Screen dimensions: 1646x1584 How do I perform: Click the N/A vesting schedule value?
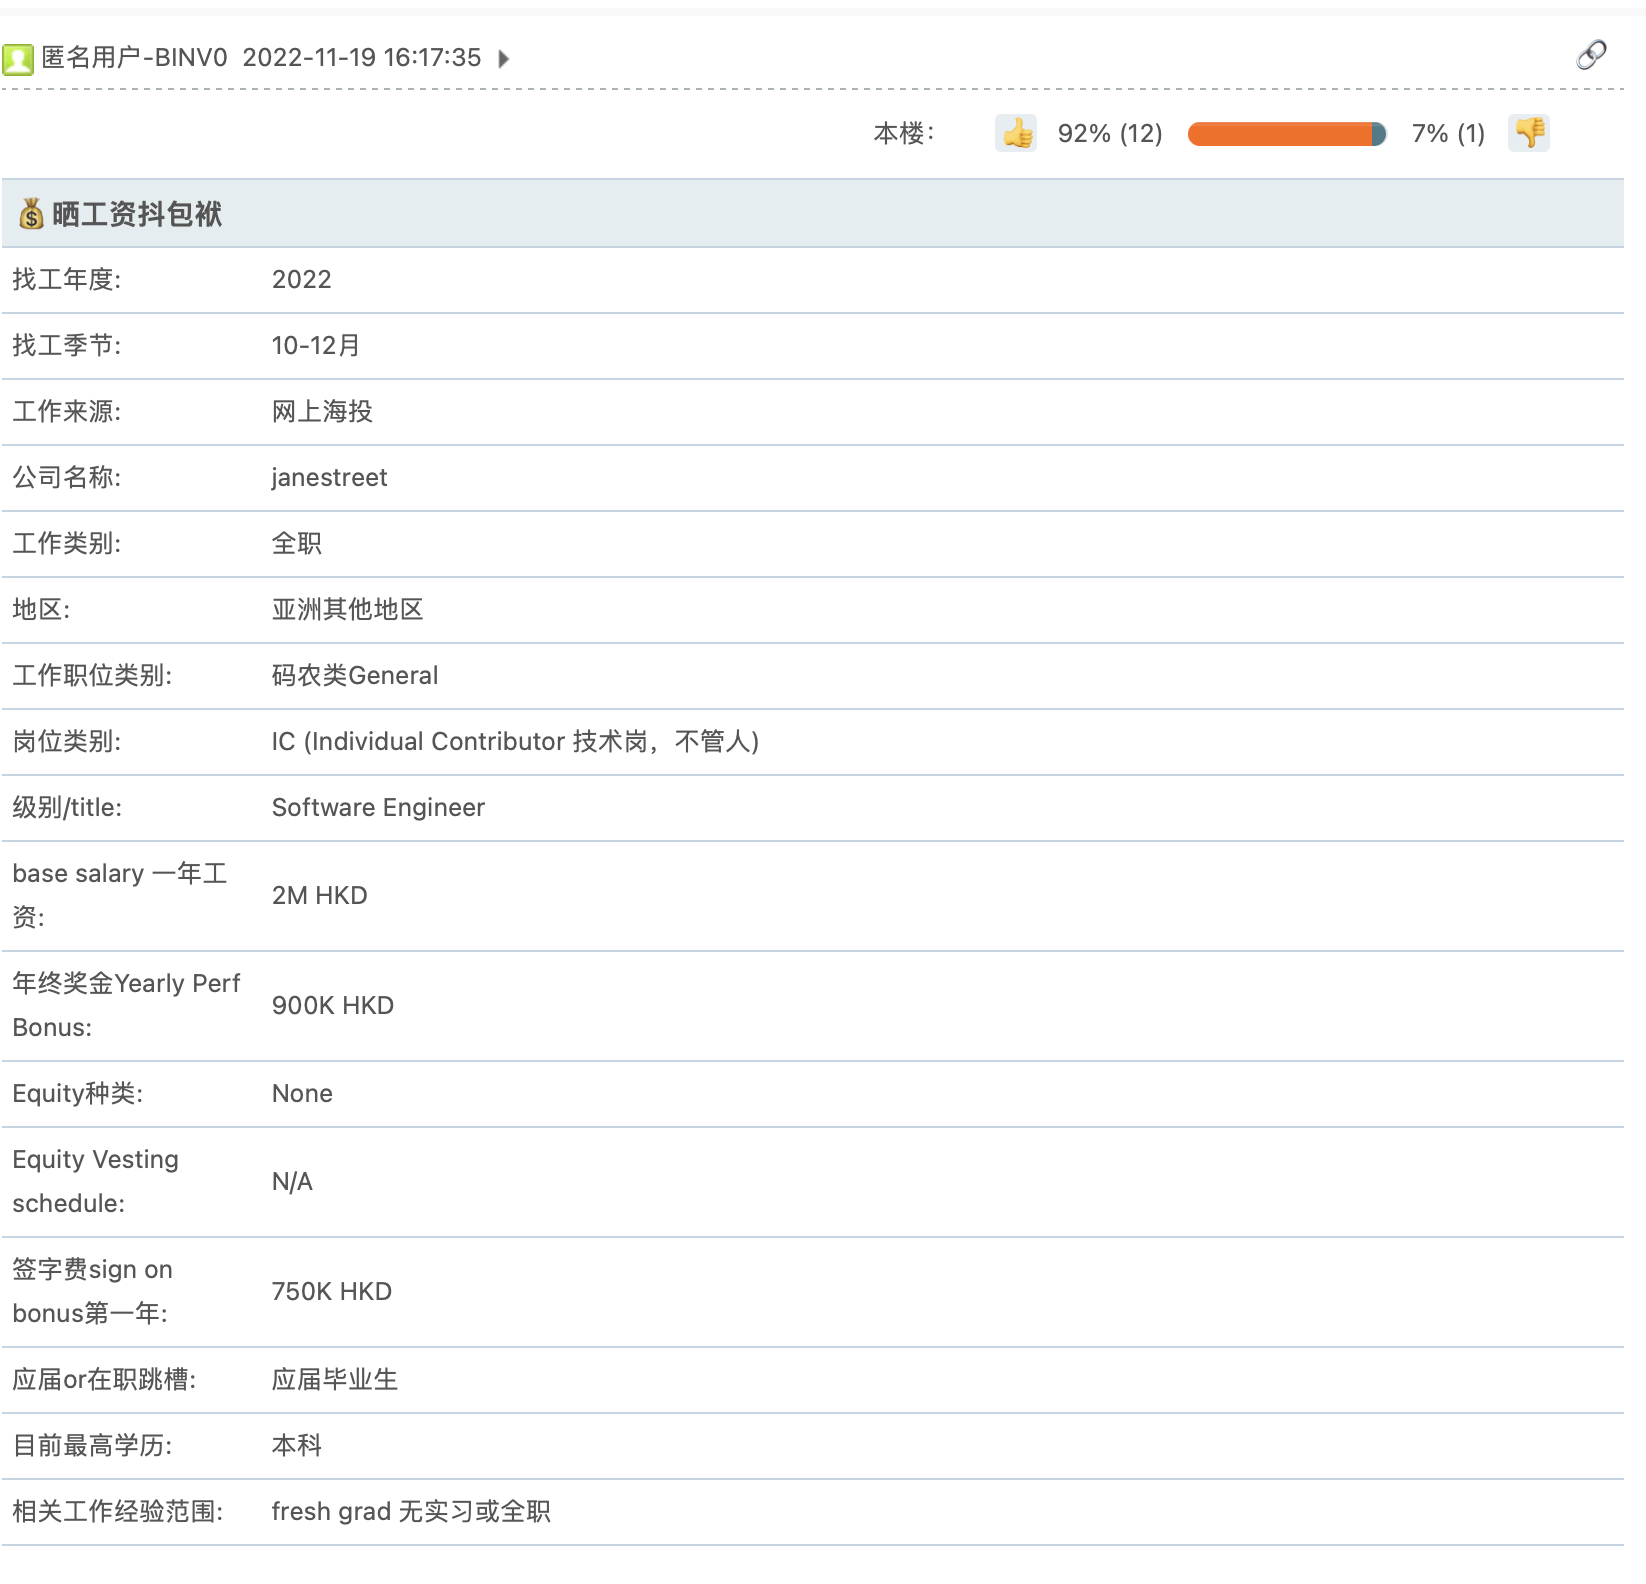coord(292,1181)
